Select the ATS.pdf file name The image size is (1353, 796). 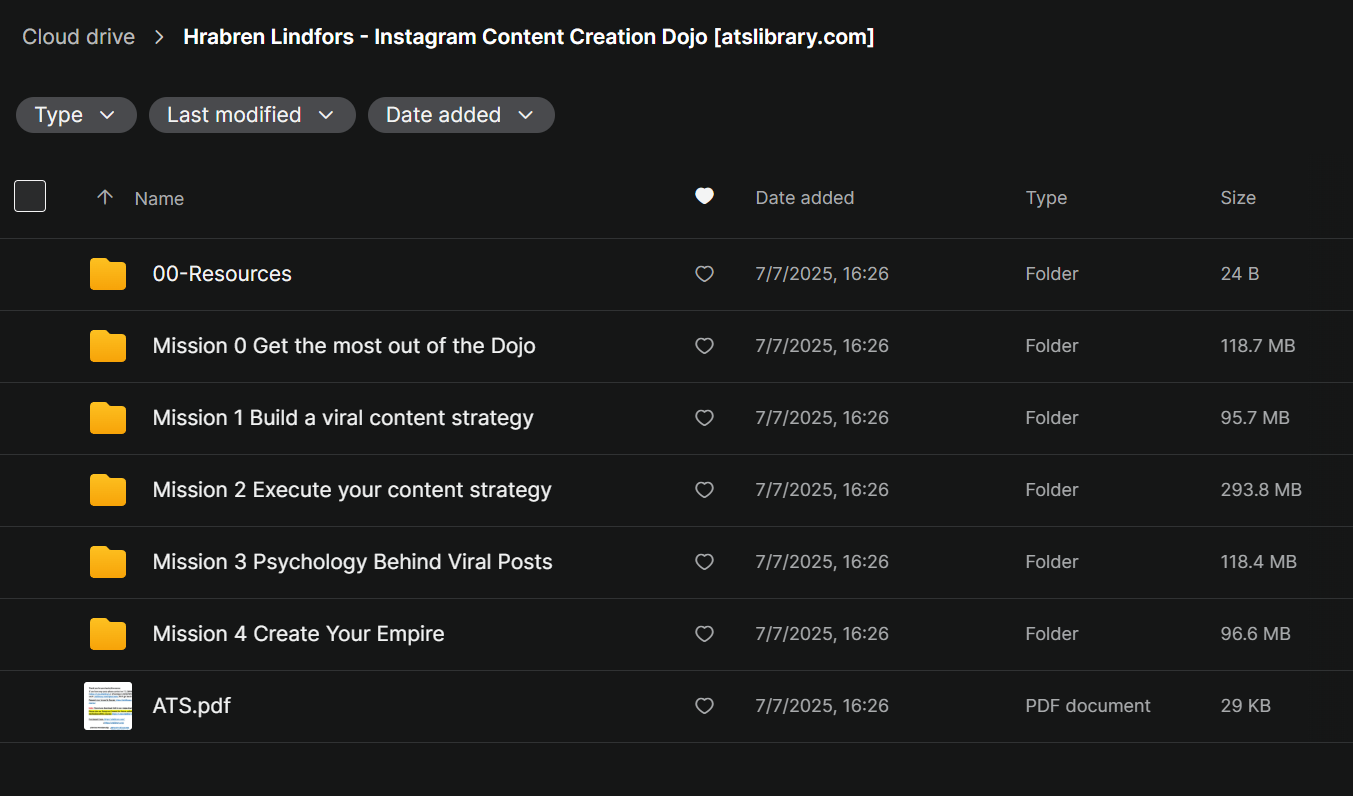point(192,706)
